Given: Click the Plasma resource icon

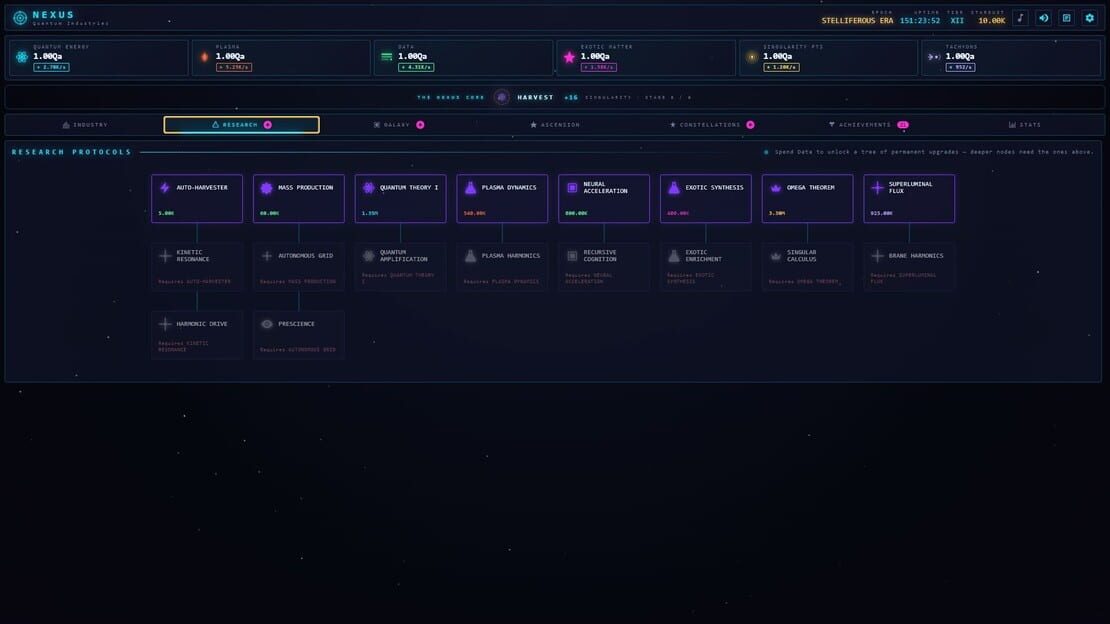Looking at the screenshot, I should (x=205, y=57).
